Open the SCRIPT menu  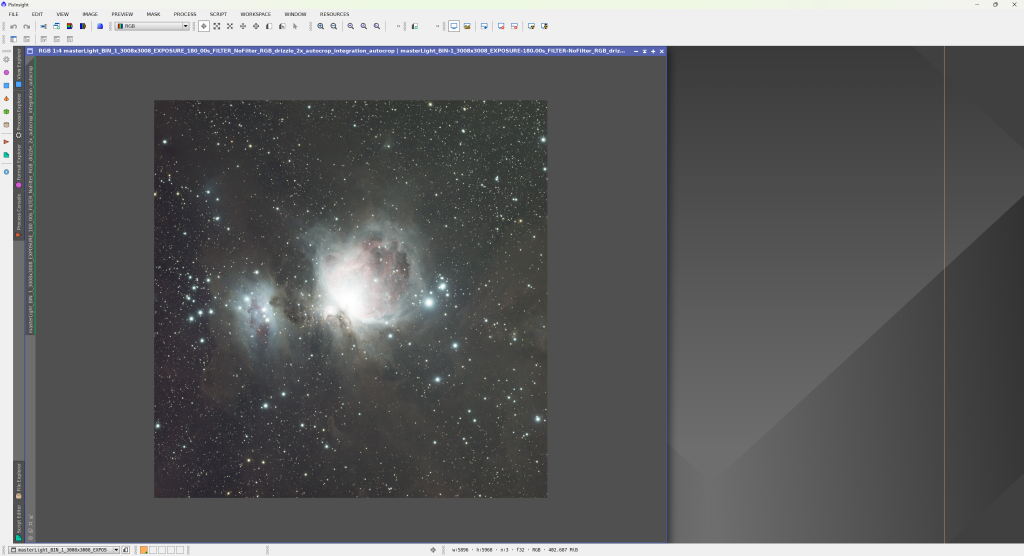pyautogui.click(x=218, y=14)
